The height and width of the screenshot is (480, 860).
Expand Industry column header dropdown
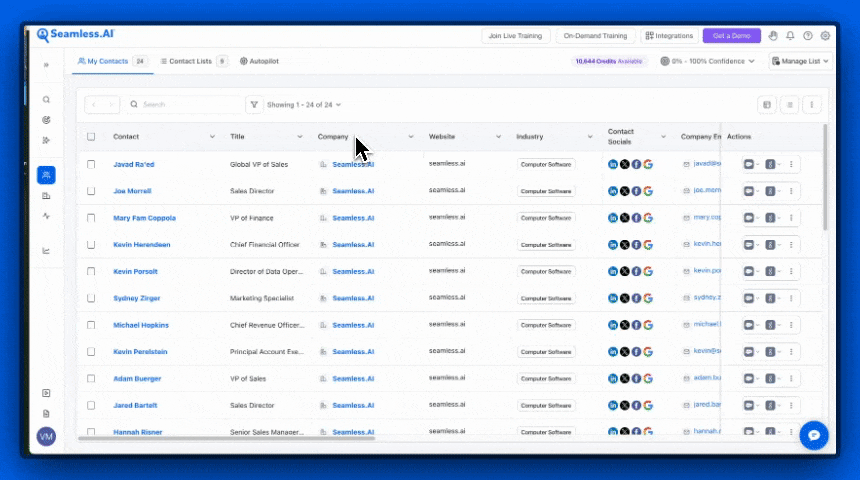pyautogui.click(x=590, y=137)
